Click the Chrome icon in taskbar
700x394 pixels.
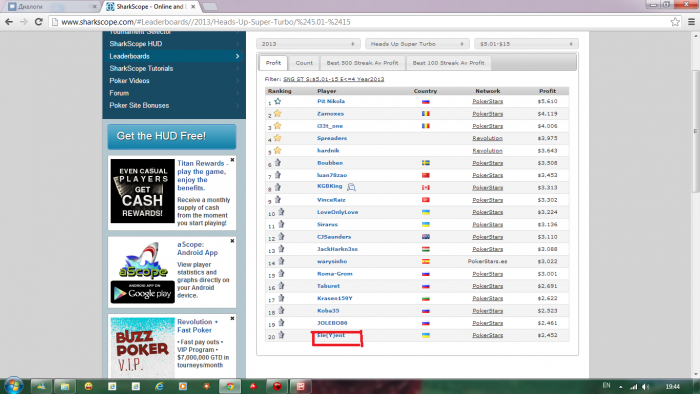pos(230,386)
